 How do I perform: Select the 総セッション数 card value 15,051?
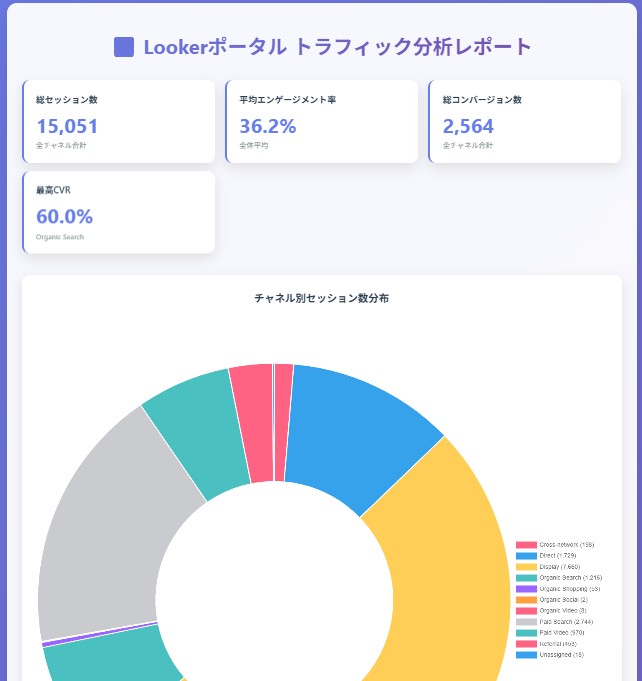(67, 126)
